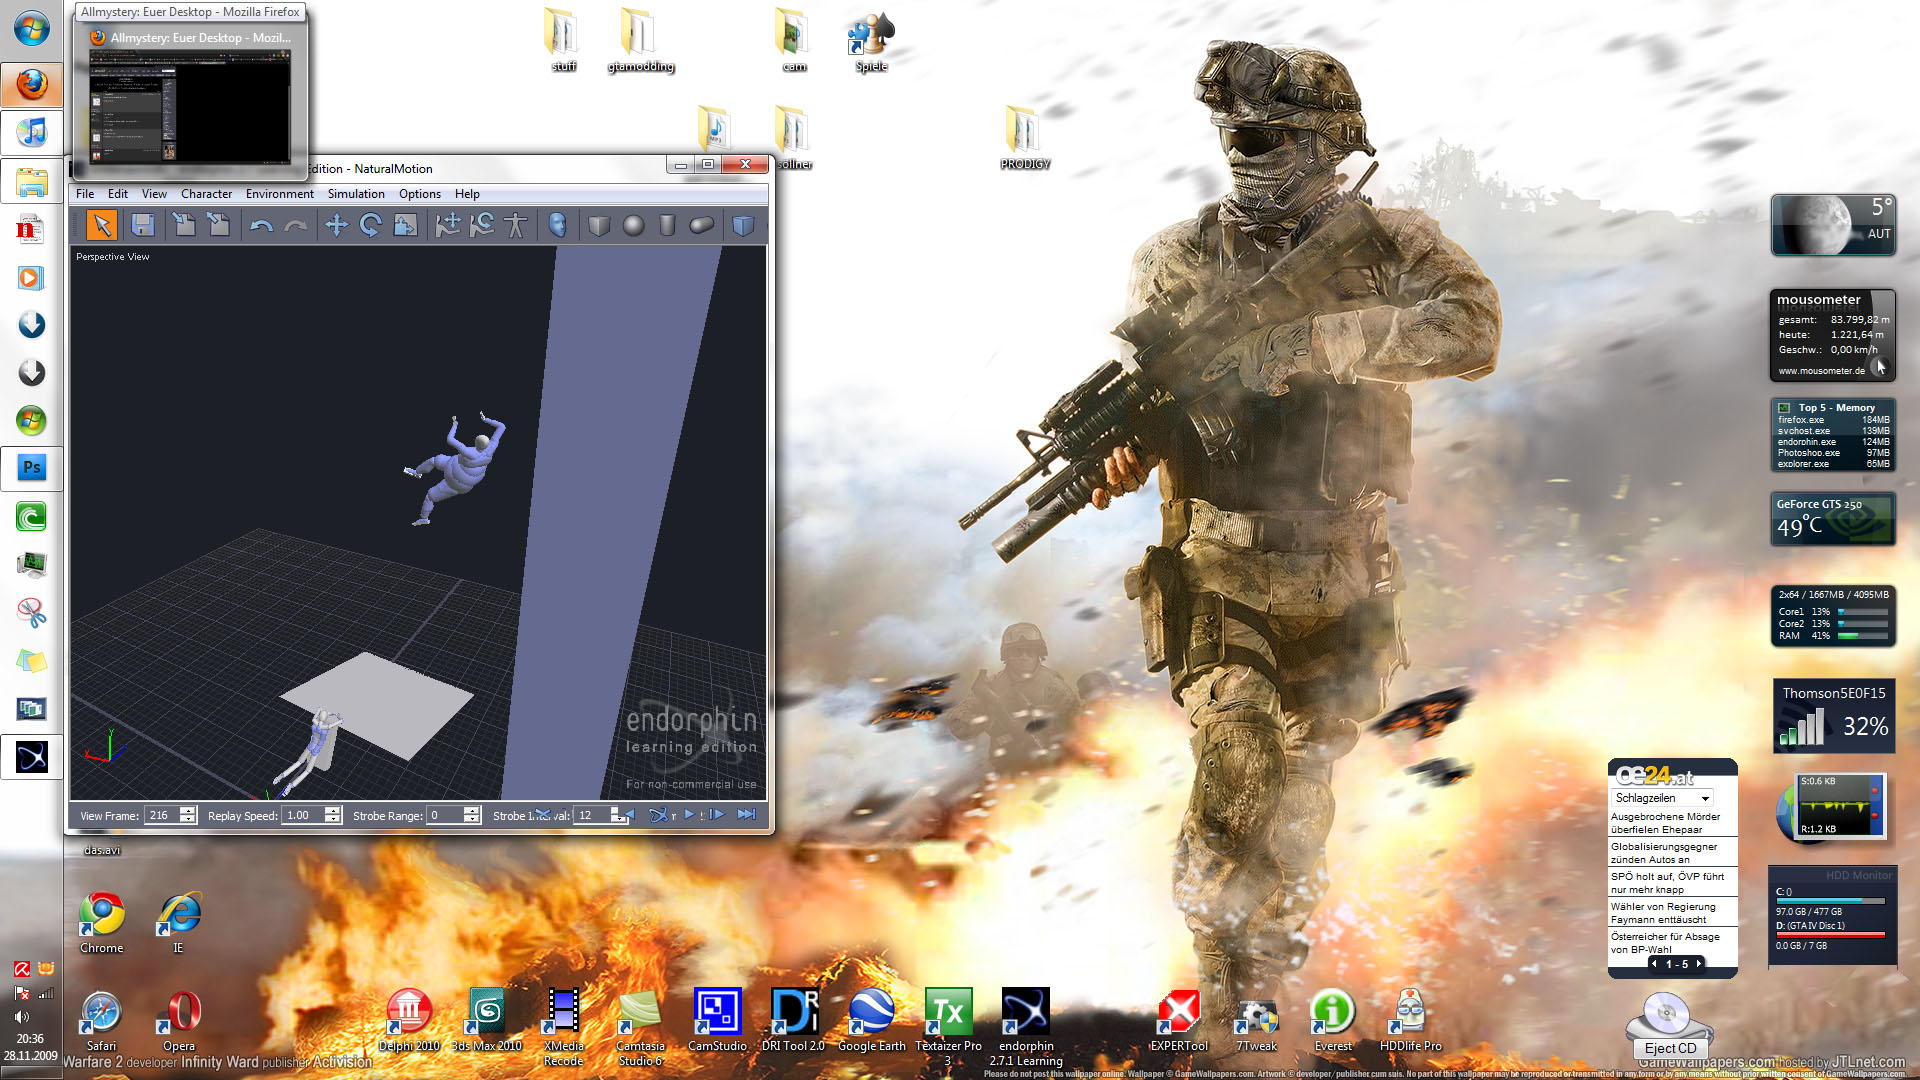The height and width of the screenshot is (1080, 1920).
Task: Click the clock showing 20:36
Action: point(30,1039)
